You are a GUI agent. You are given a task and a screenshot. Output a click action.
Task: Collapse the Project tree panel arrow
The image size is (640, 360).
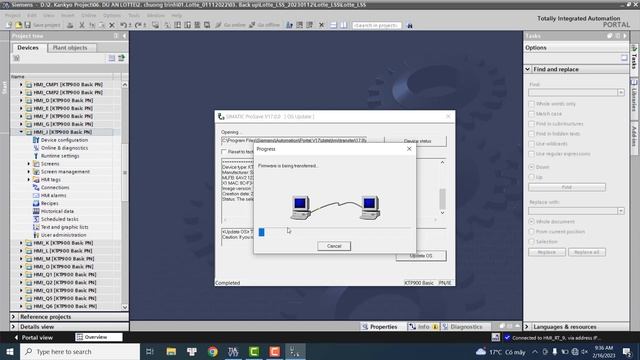(124, 36)
